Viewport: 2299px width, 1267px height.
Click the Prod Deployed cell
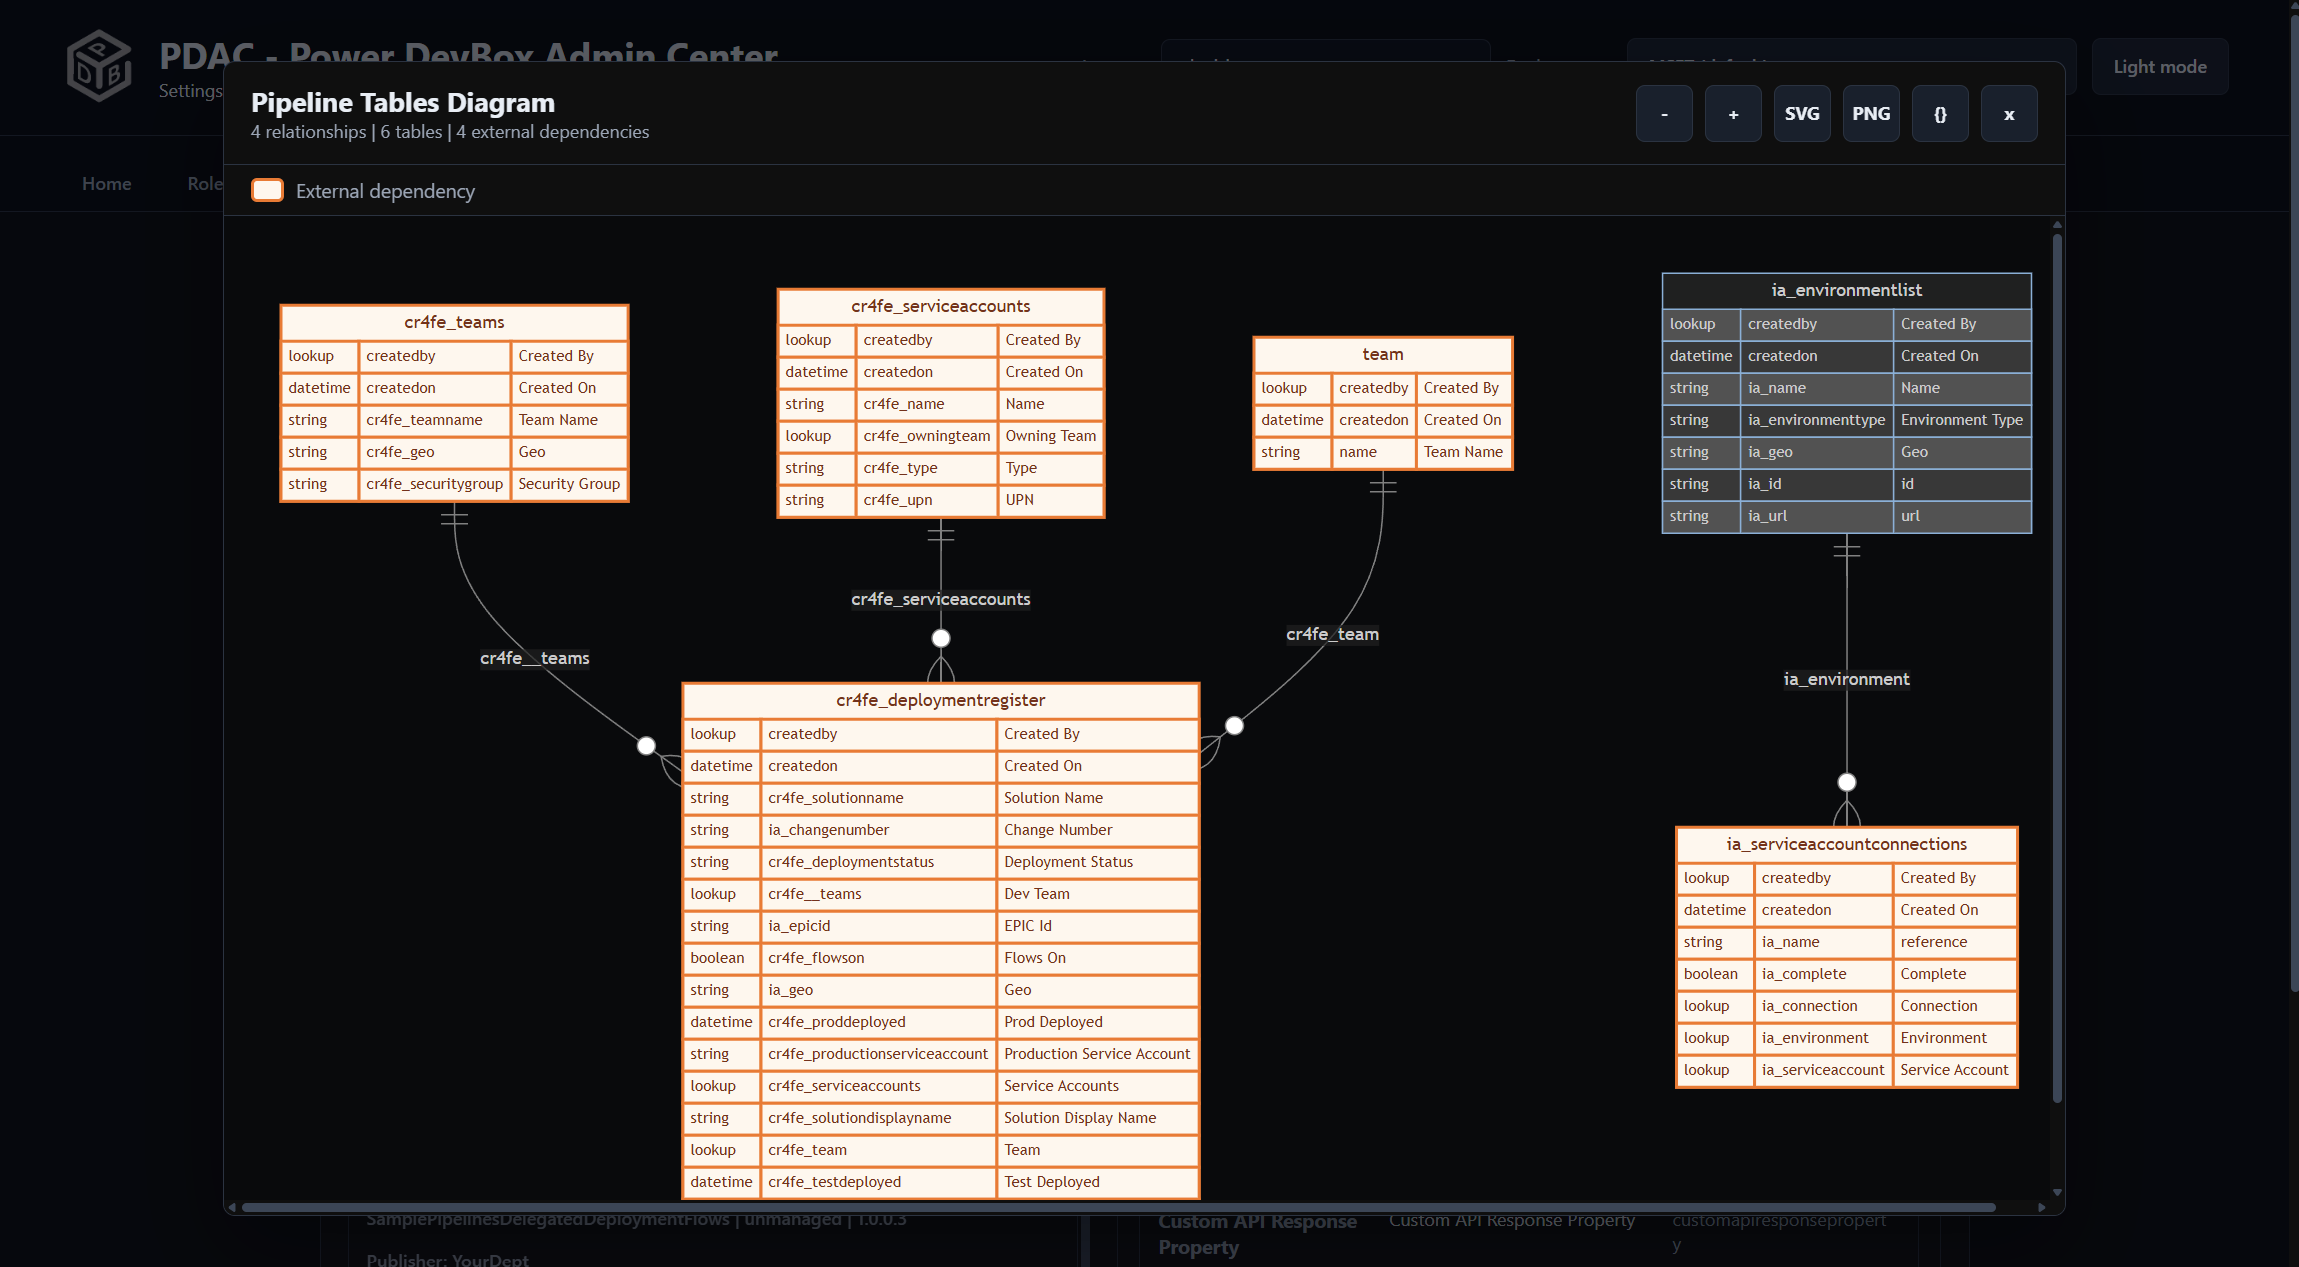pos(1097,1022)
